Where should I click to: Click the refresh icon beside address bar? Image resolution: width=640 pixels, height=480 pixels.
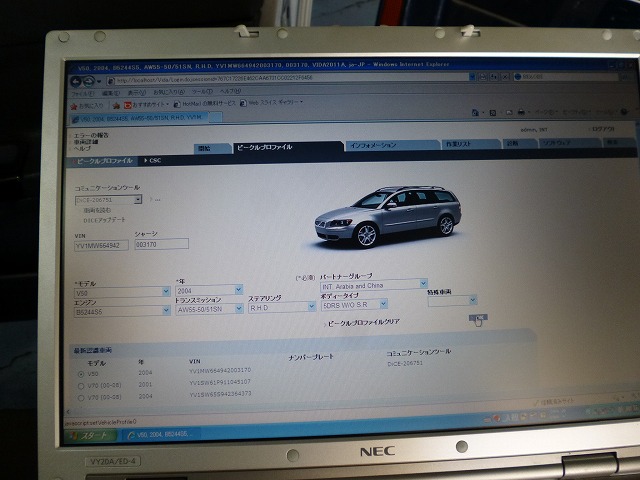tap(494, 76)
